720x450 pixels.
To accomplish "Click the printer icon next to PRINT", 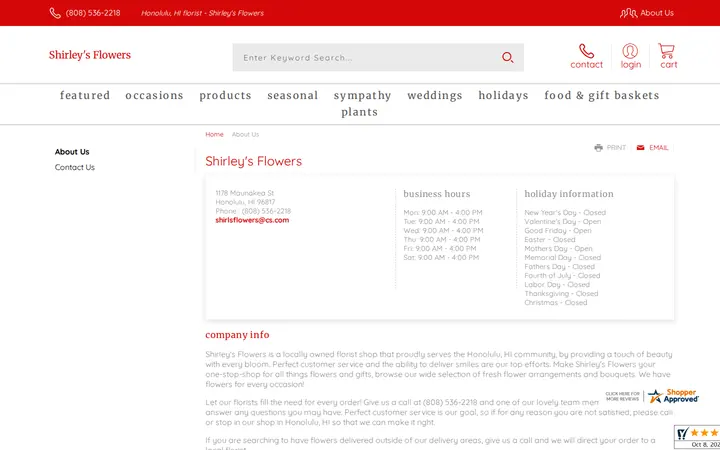I will [598, 147].
